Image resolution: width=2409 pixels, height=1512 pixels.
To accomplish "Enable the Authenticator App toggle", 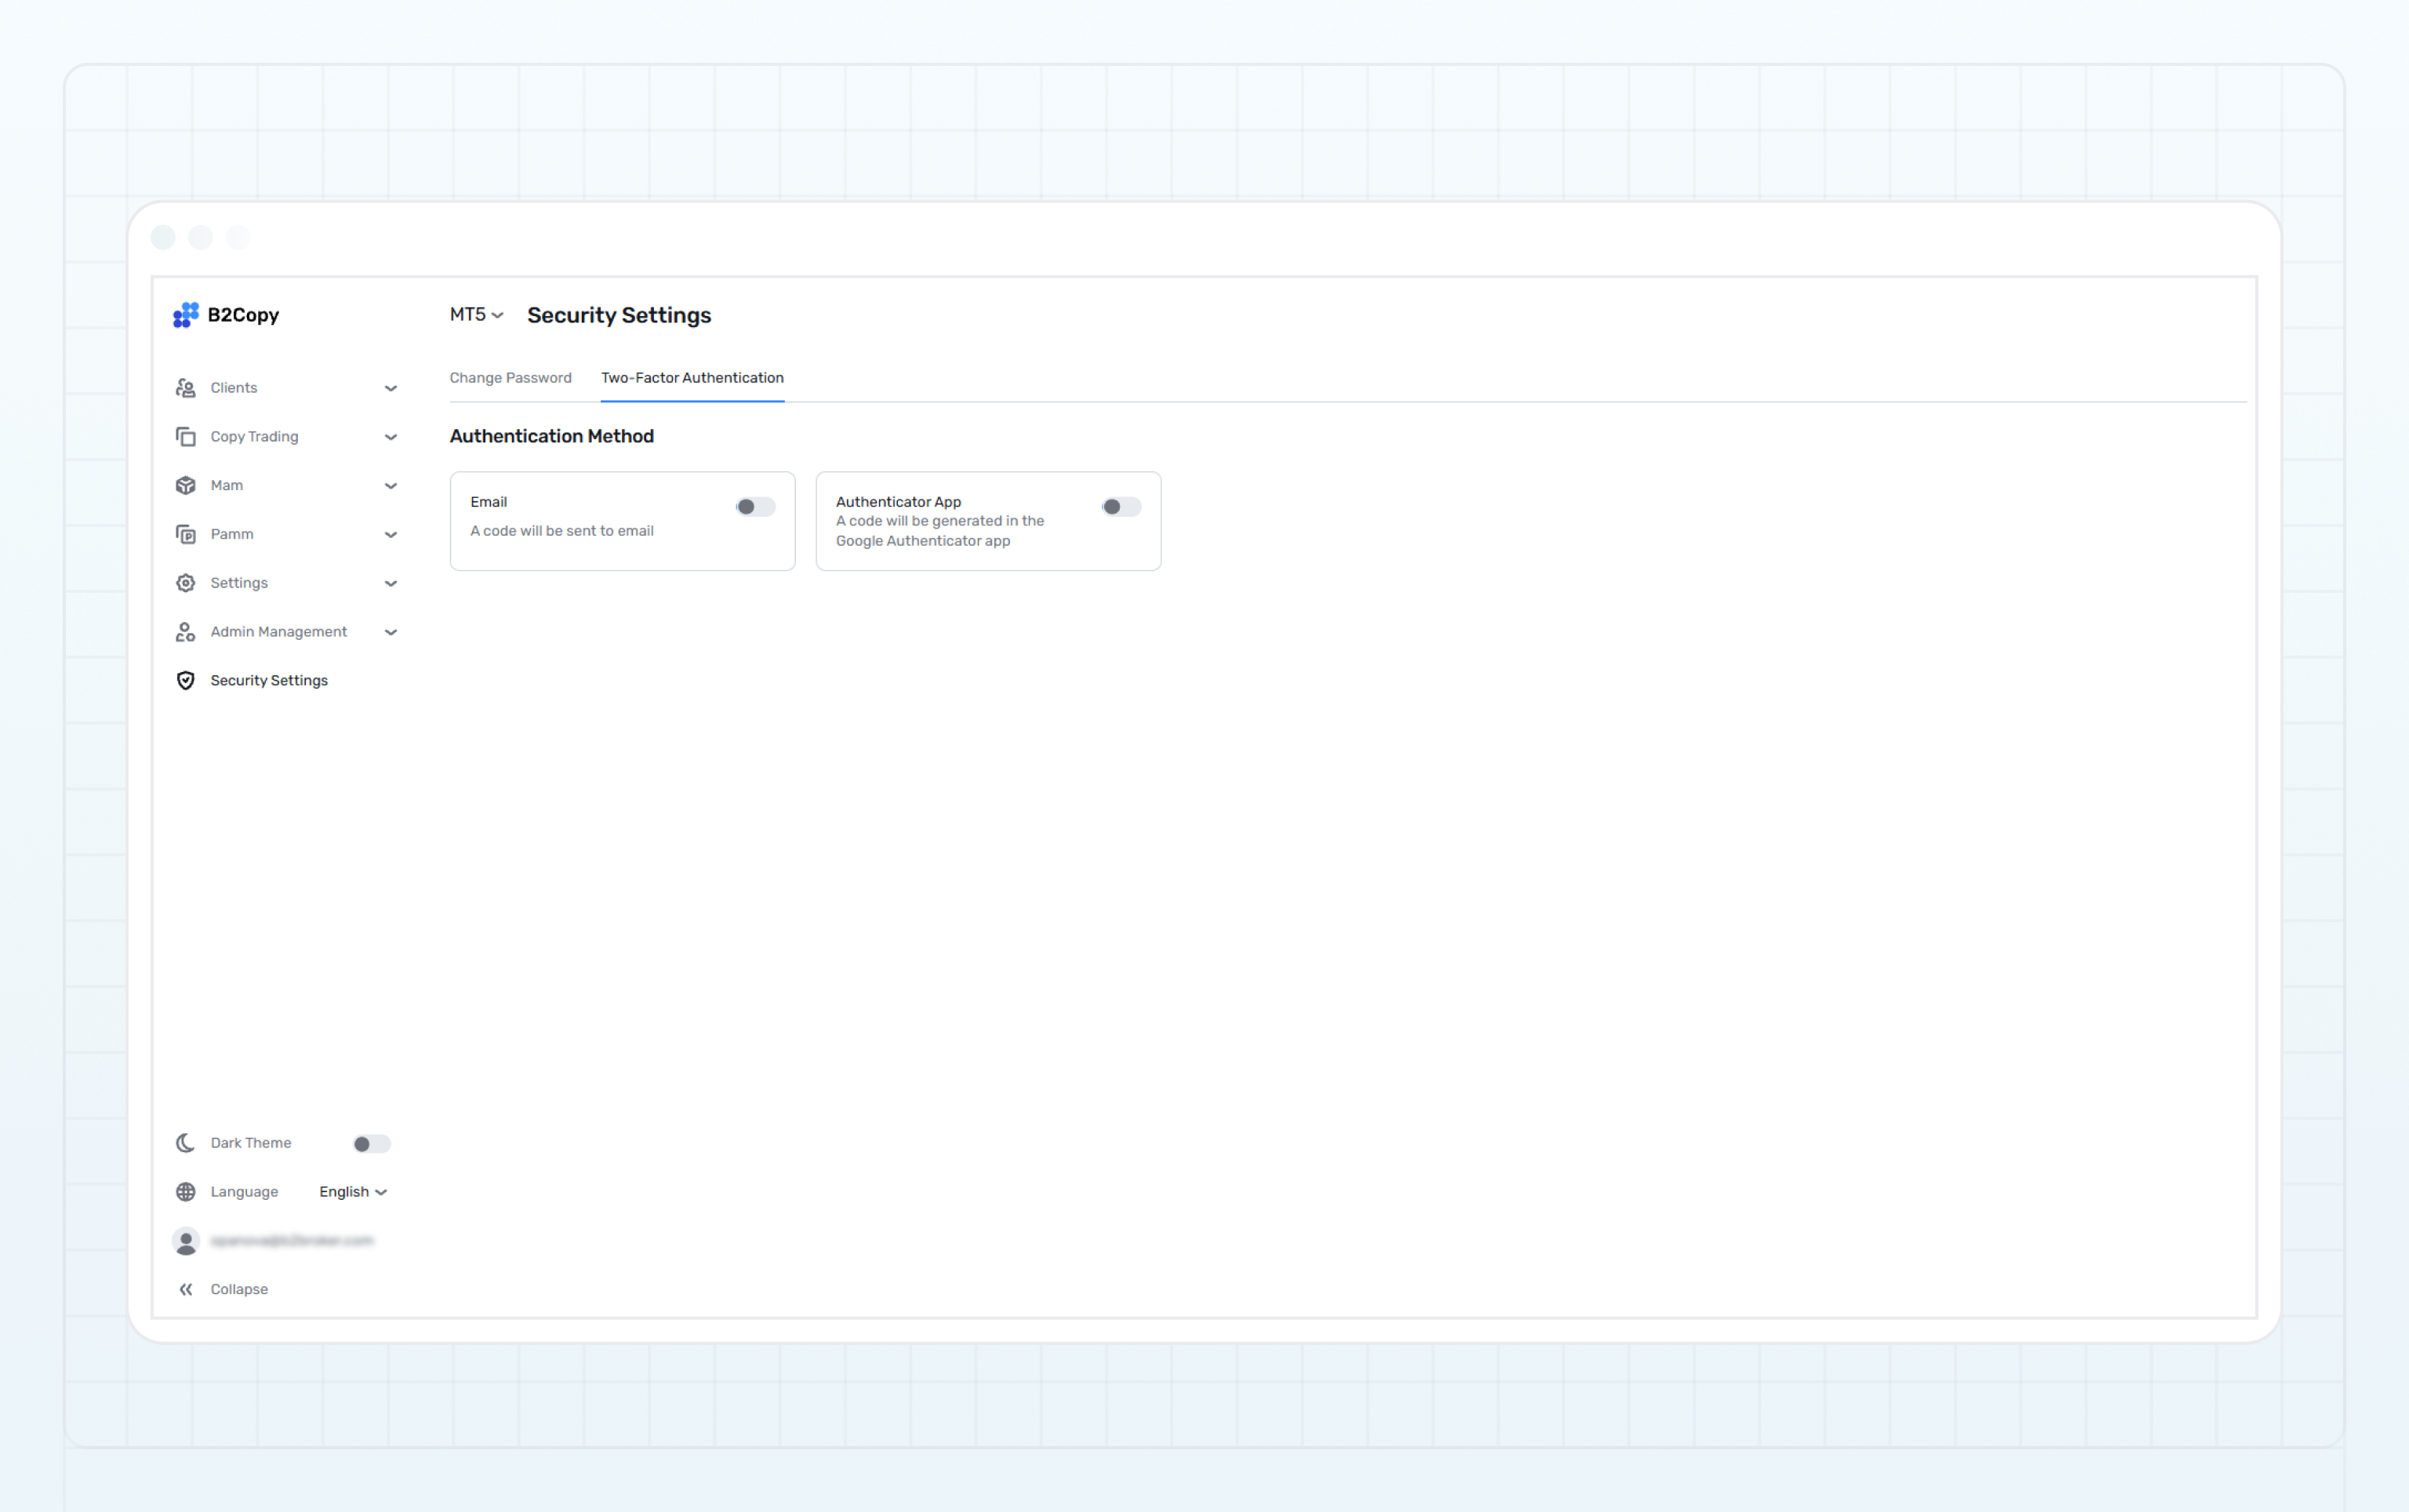I will pos(1121,506).
